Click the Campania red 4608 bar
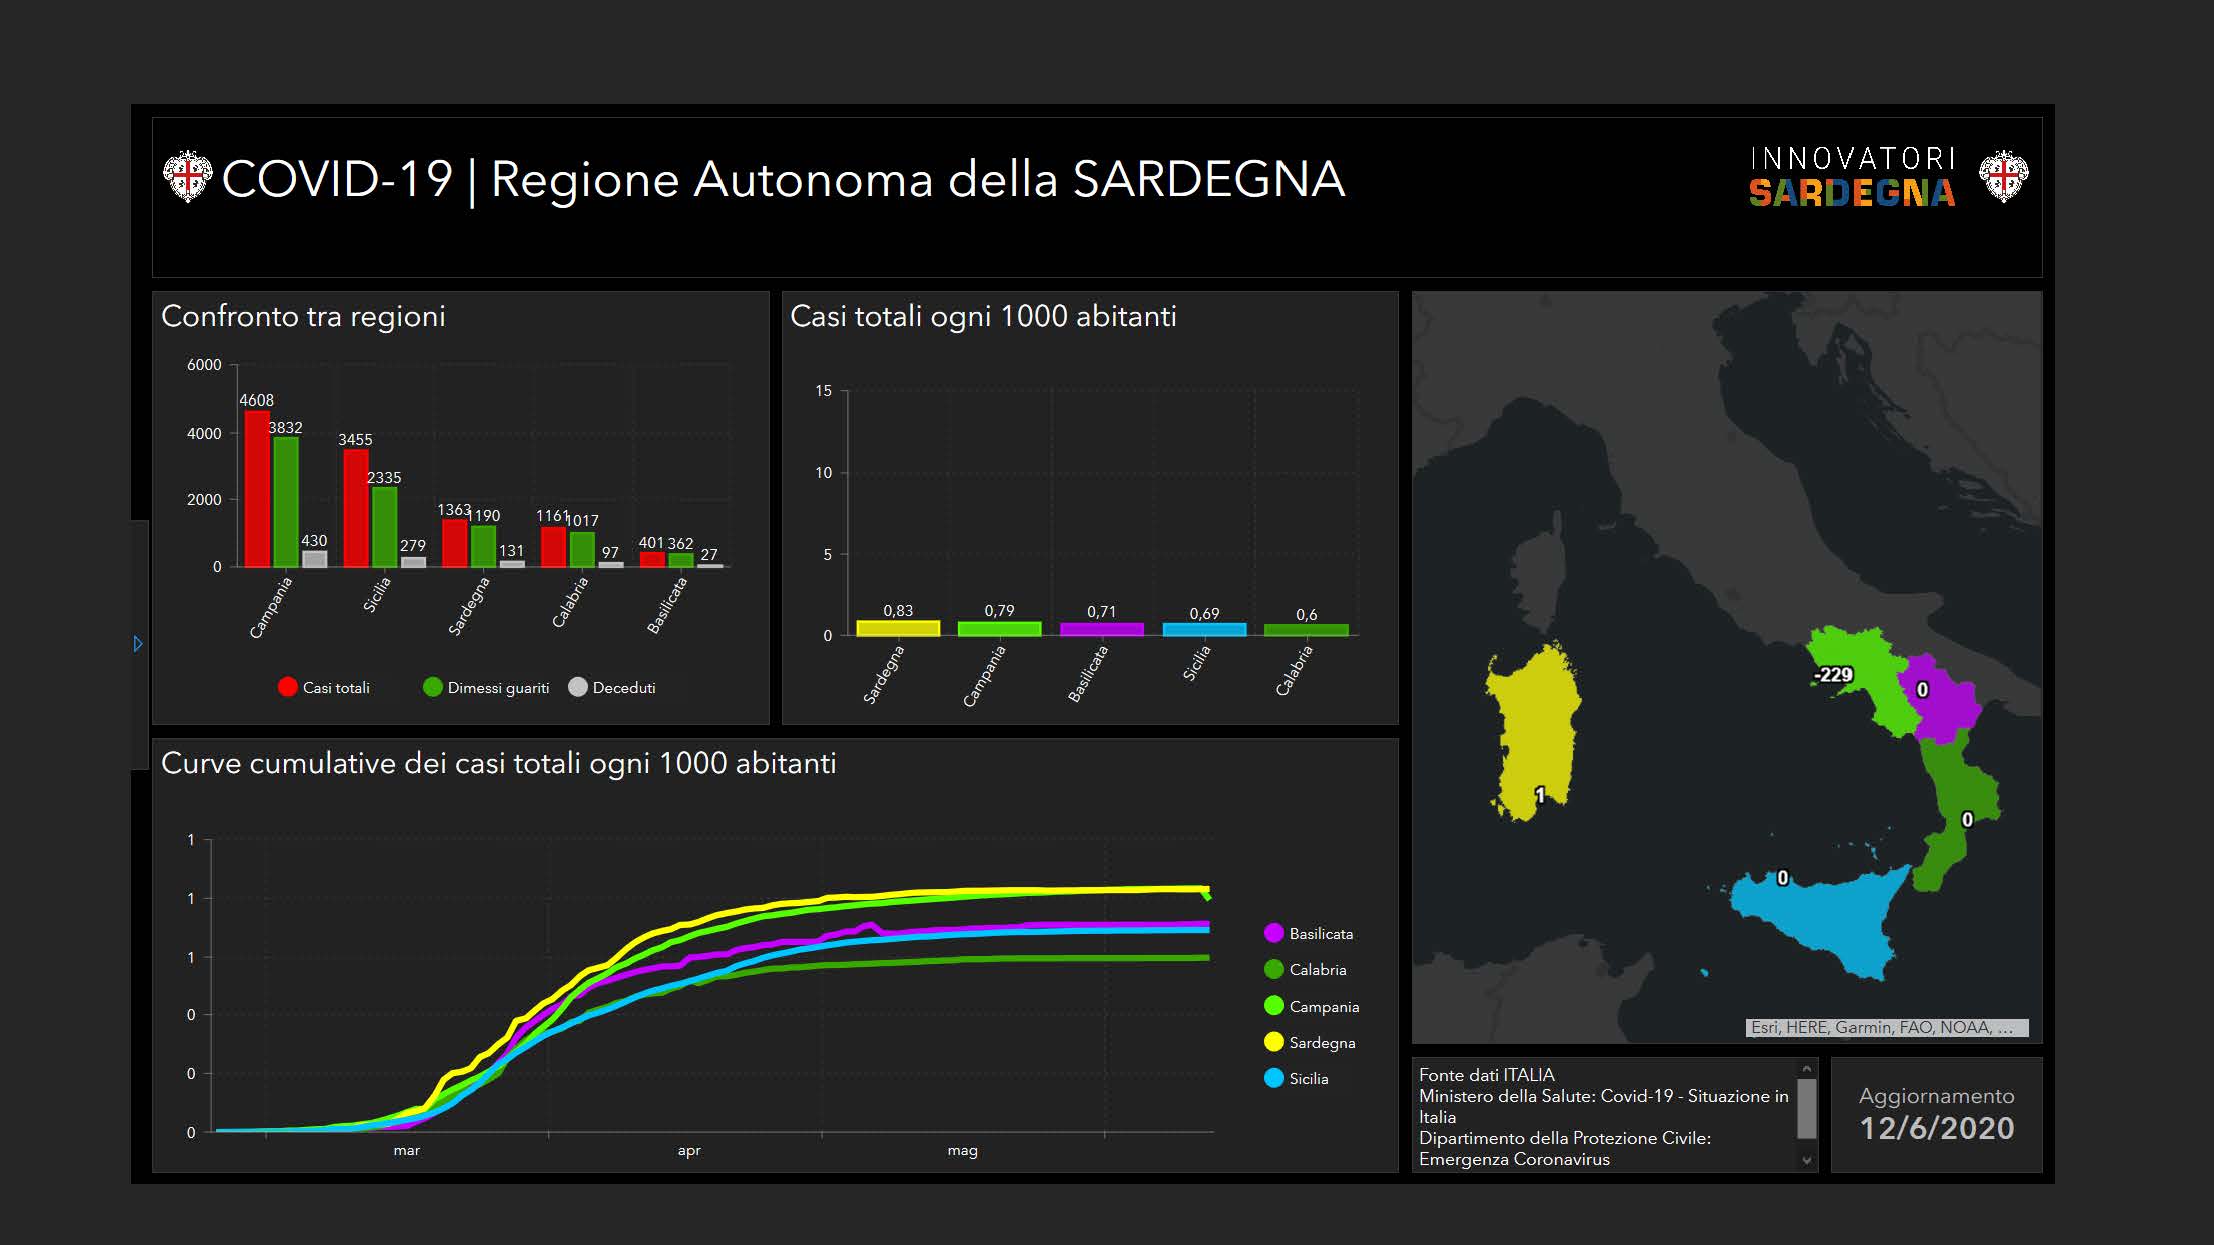The height and width of the screenshot is (1245, 2214). pyautogui.click(x=257, y=490)
